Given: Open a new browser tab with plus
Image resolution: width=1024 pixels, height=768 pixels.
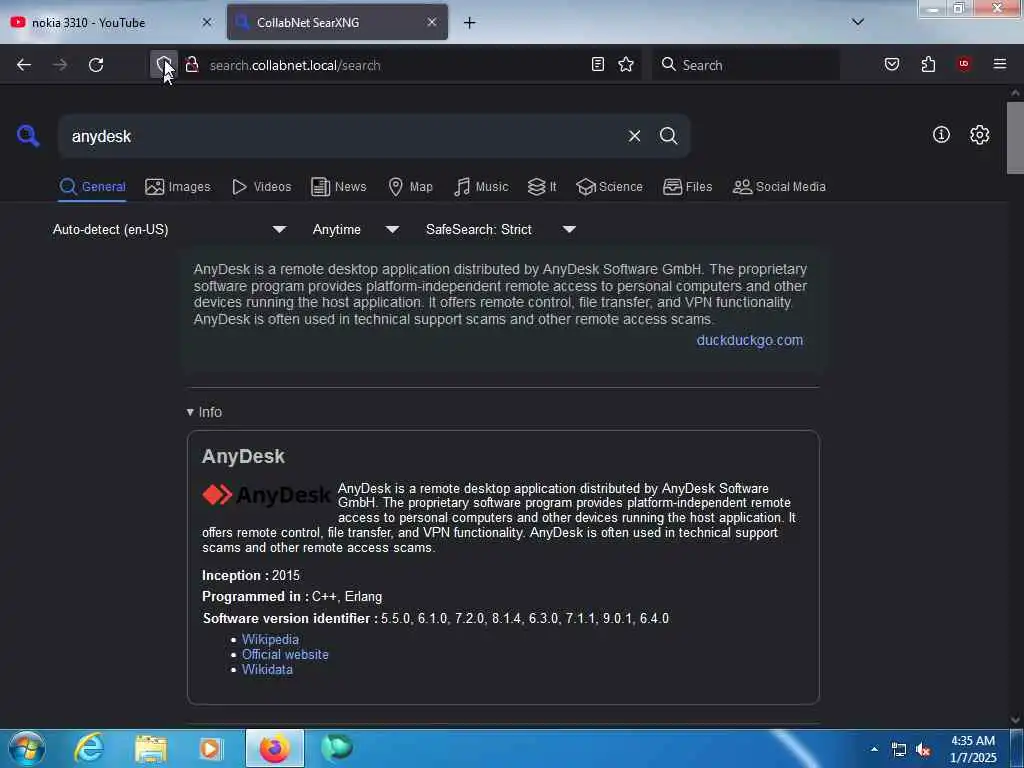Looking at the screenshot, I should click(x=470, y=23).
